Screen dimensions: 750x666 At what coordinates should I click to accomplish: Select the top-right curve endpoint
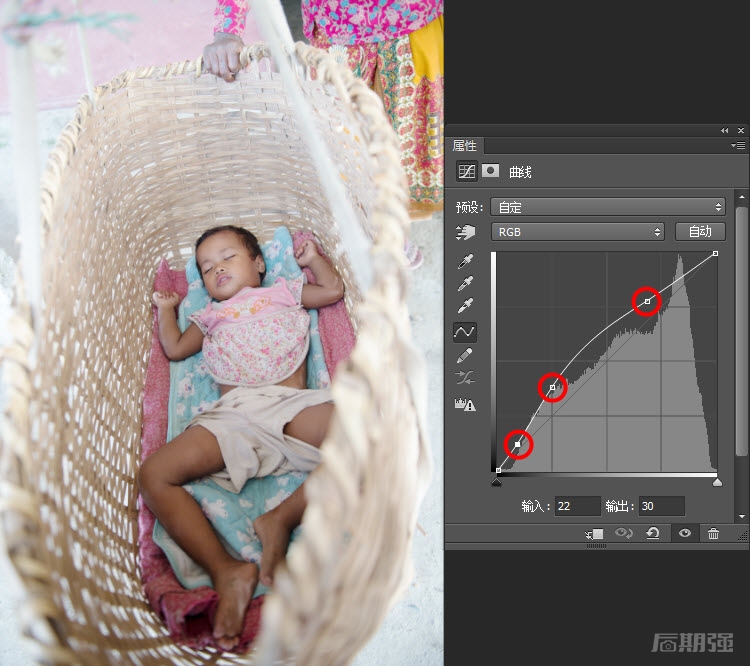click(715, 254)
